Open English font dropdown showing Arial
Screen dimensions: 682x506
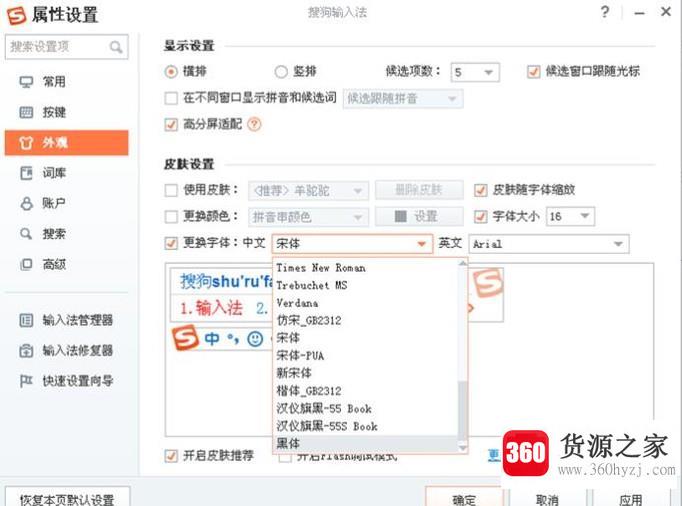click(x=549, y=244)
